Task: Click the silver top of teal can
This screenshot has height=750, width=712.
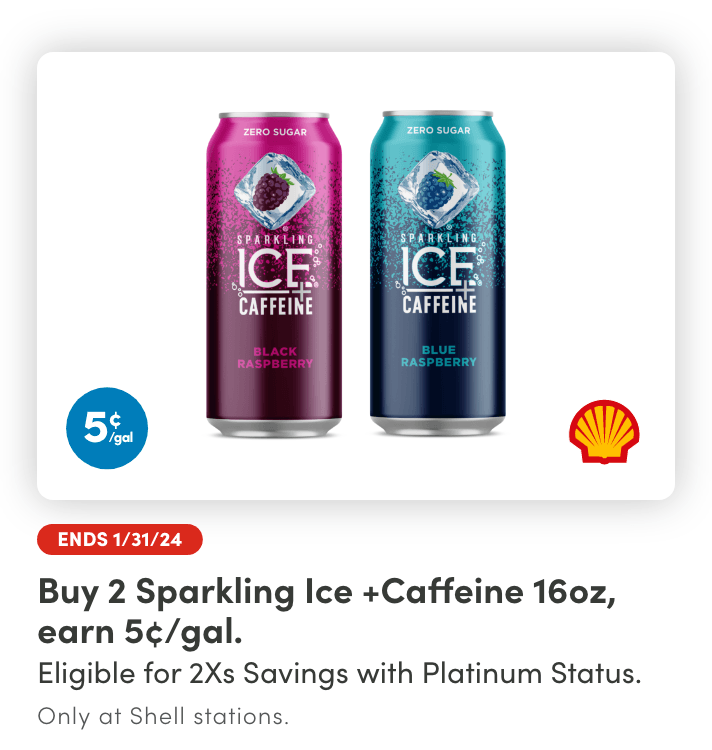Action: tap(438, 115)
